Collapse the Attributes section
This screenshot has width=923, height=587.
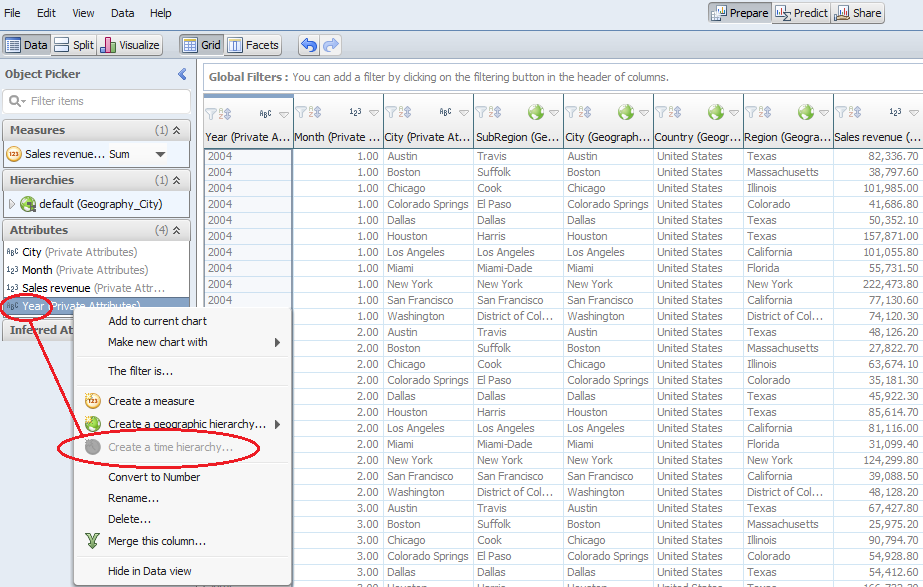[177, 230]
